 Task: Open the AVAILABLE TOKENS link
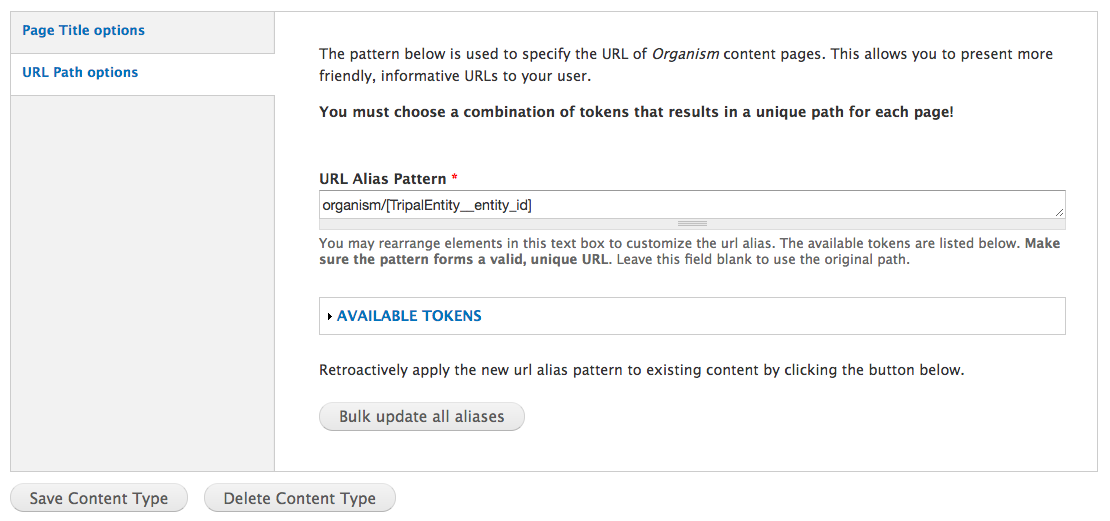(409, 316)
